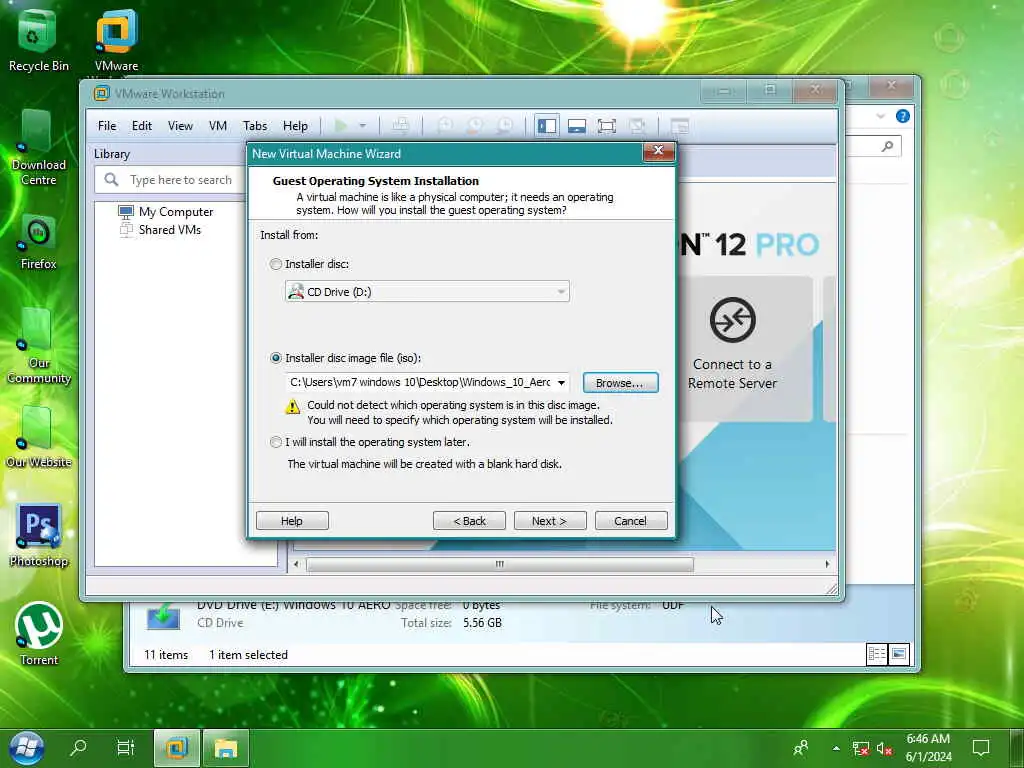Viewport: 1024px width, 768px height.
Task: Click the magnifier icon in library search
Action: [x=112, y=180]
